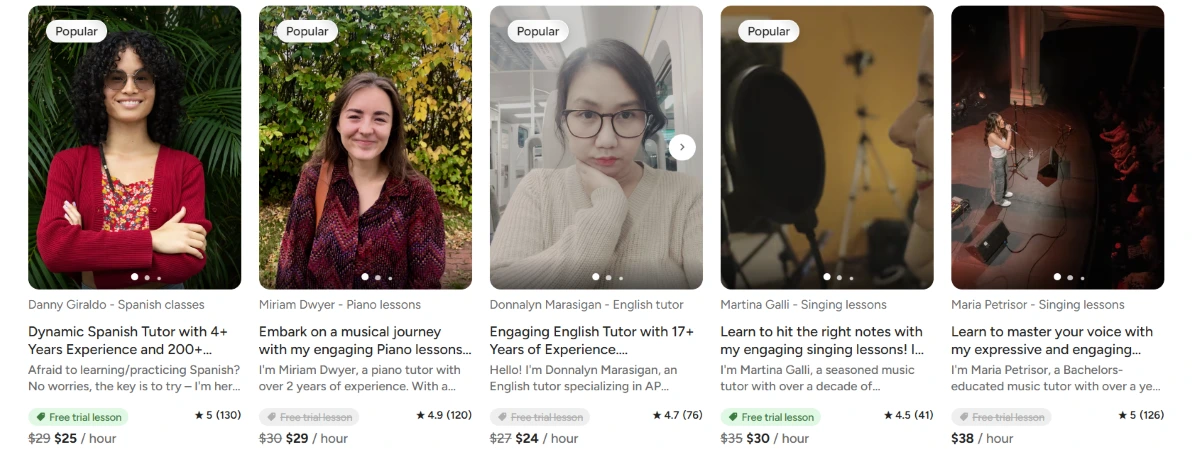Click crossed-out Free trial lesson badge for Donnalyn

[x=540, y=417]
